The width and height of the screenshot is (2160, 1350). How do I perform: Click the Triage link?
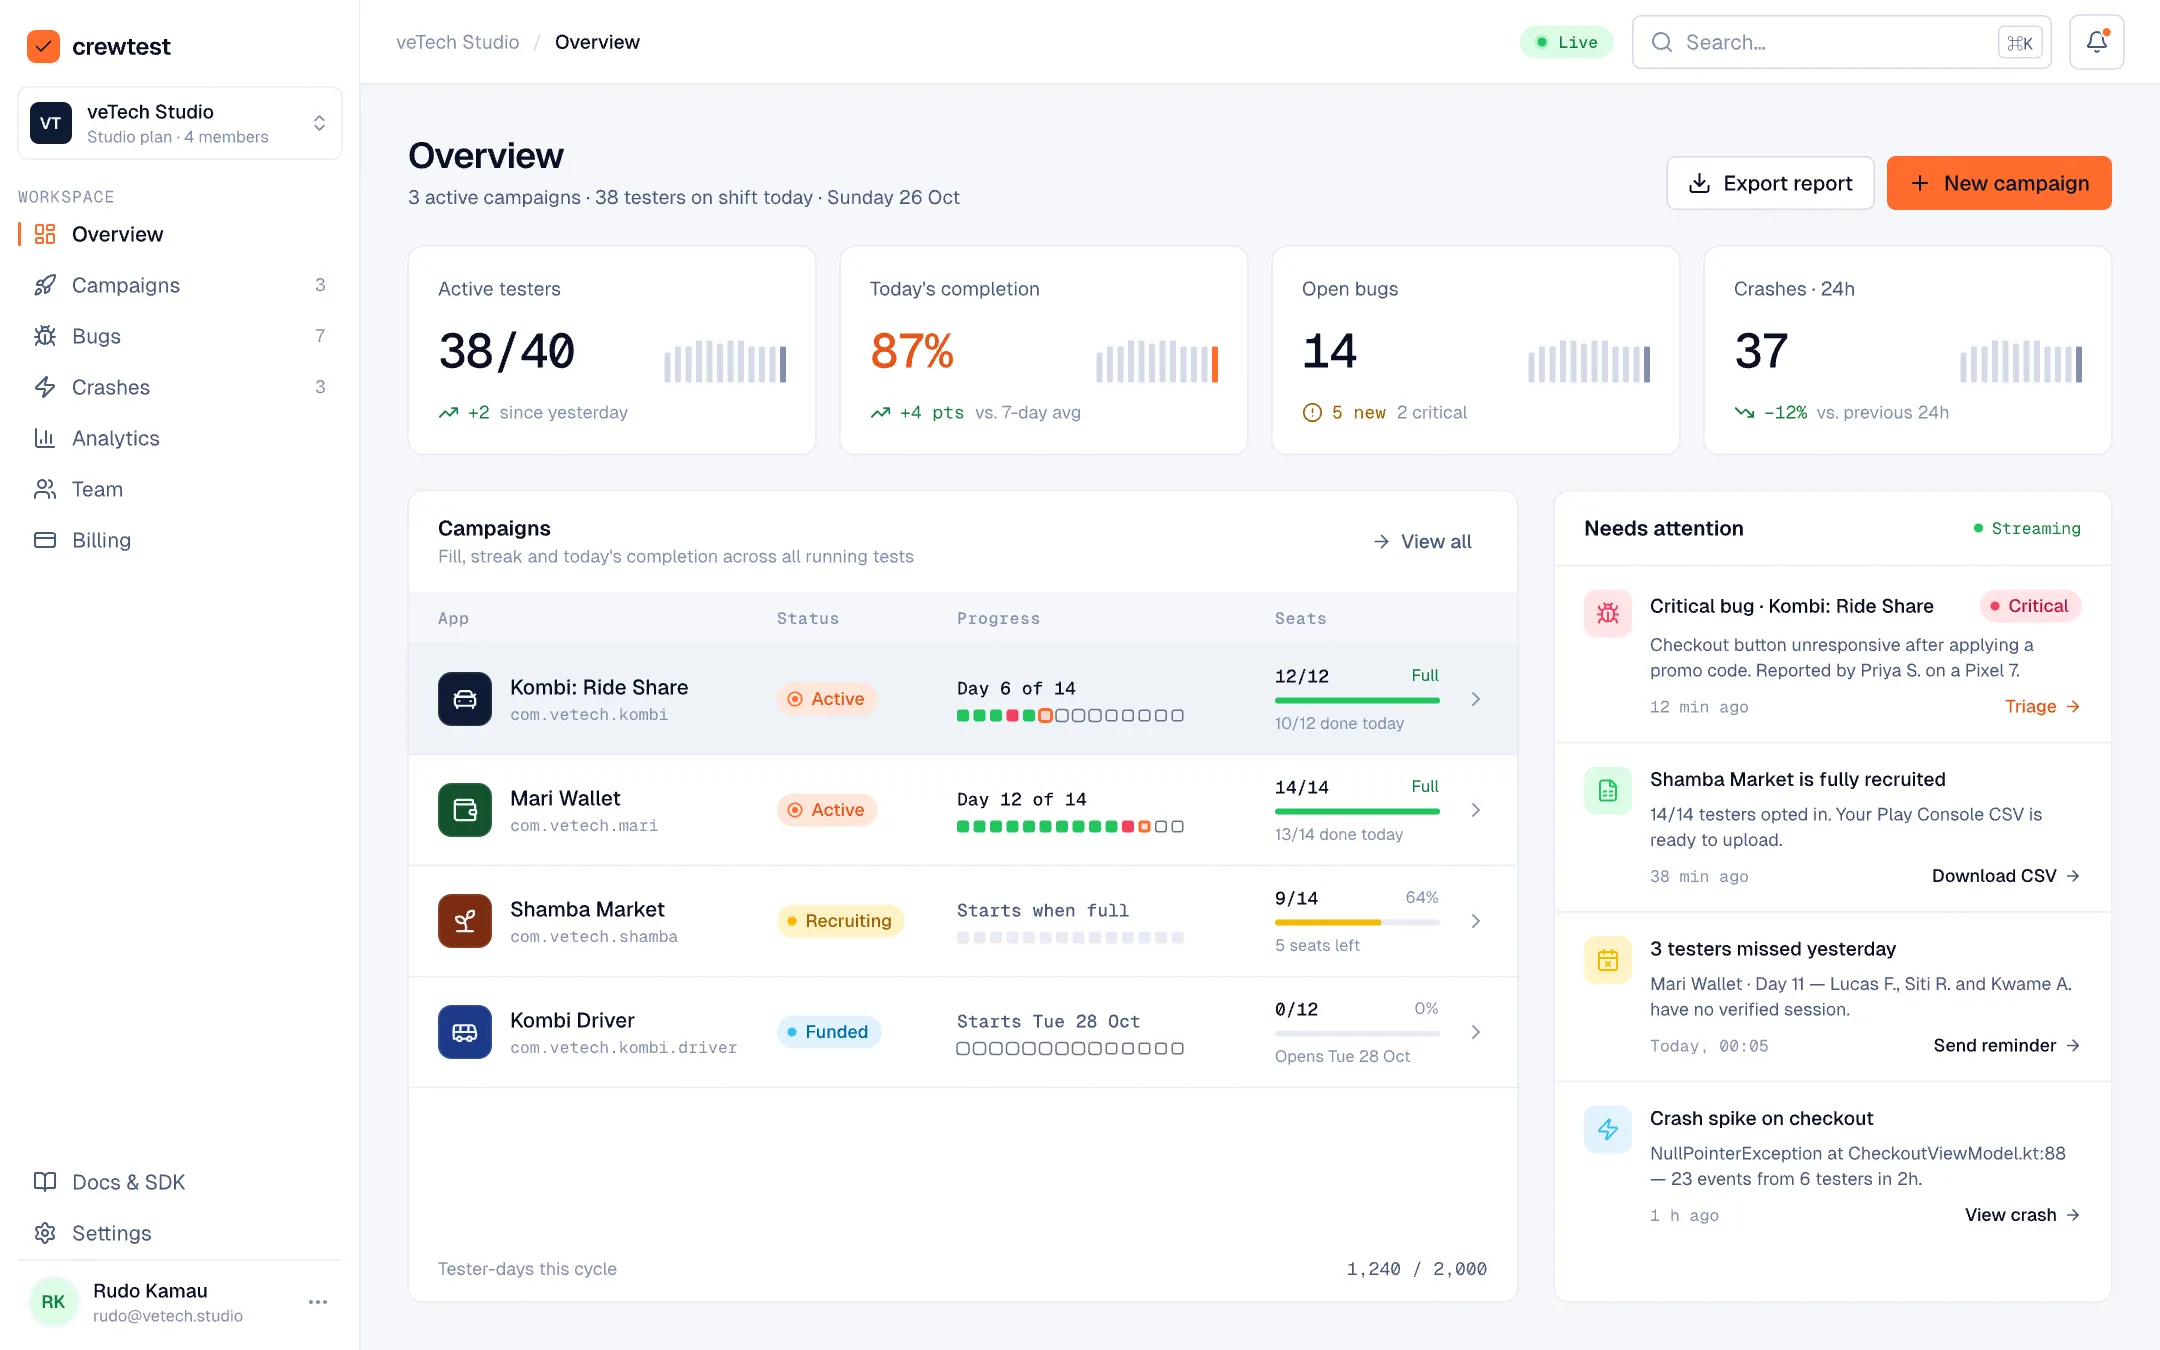click(x=2042, y=706)
